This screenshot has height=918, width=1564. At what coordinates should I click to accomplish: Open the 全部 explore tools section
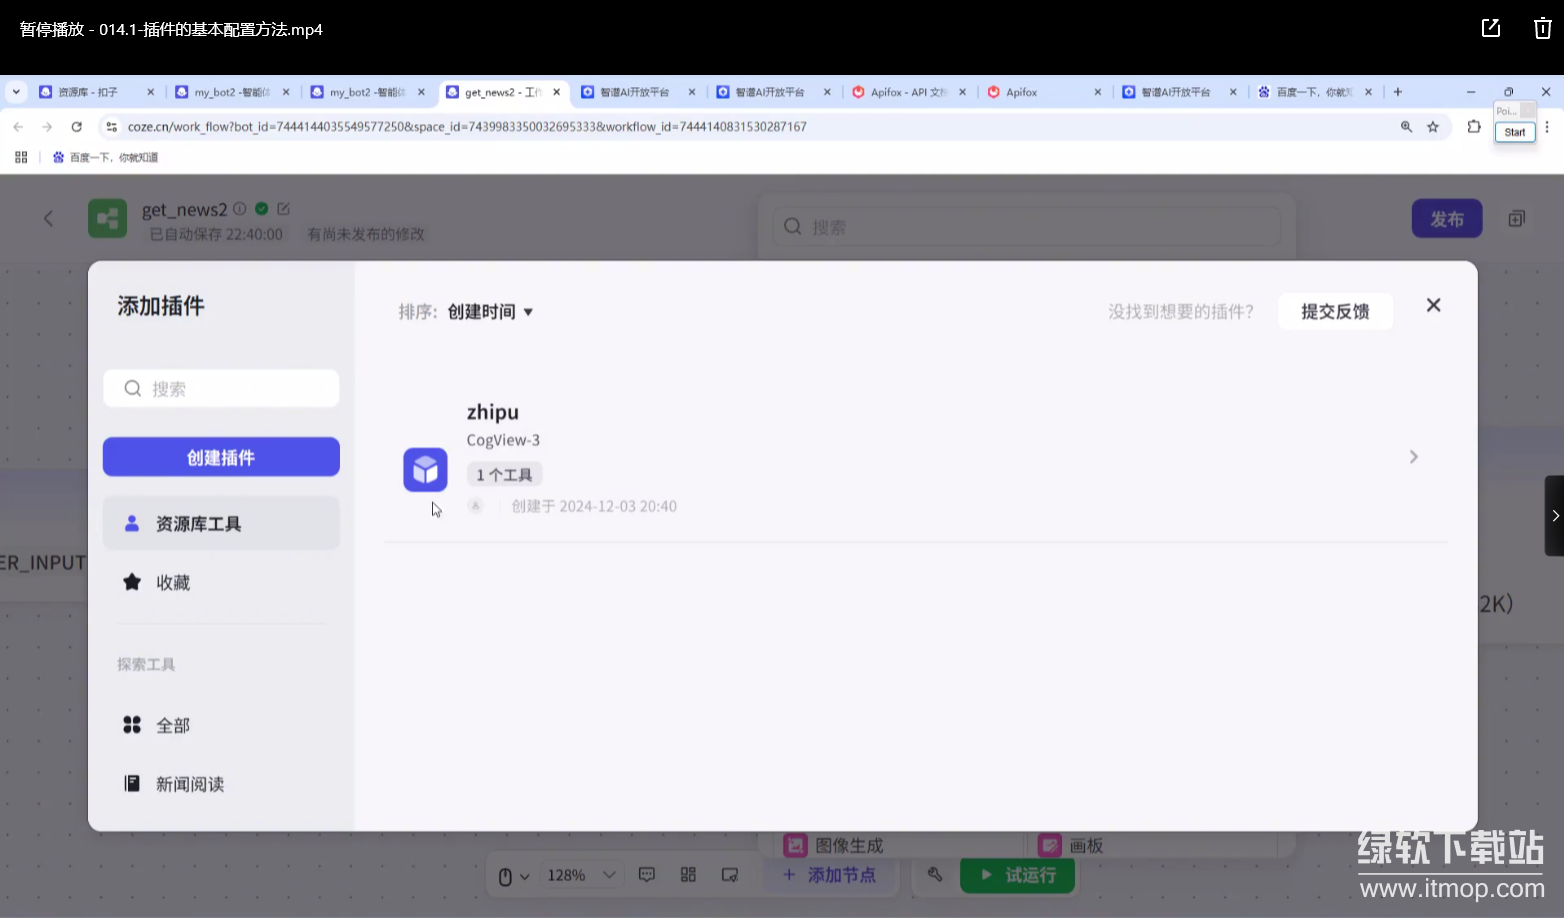coord(174,724)
